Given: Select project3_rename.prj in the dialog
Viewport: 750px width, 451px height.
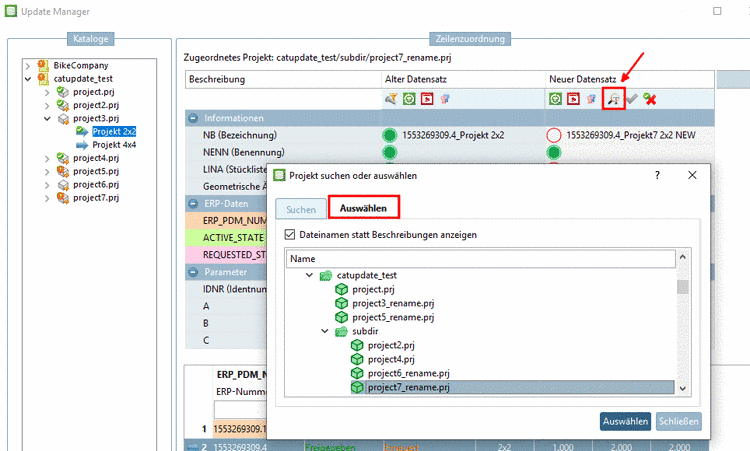Looking at the screenshot, I should (393, 303).
